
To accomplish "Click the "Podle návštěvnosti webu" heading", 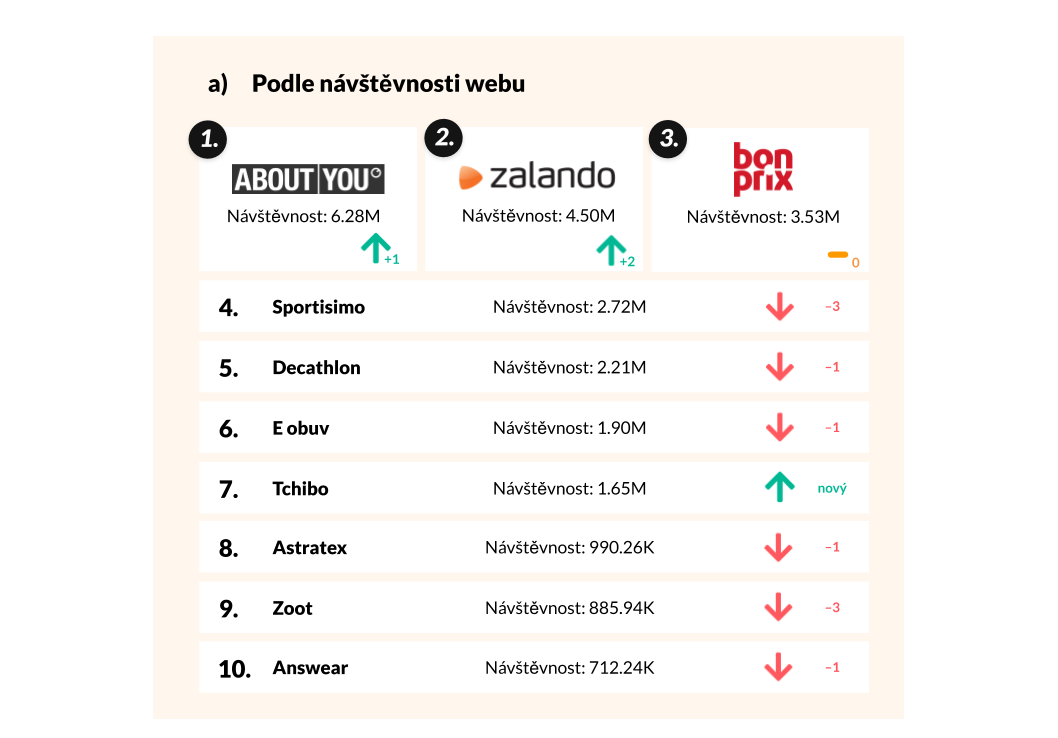I will coord(388,84).
